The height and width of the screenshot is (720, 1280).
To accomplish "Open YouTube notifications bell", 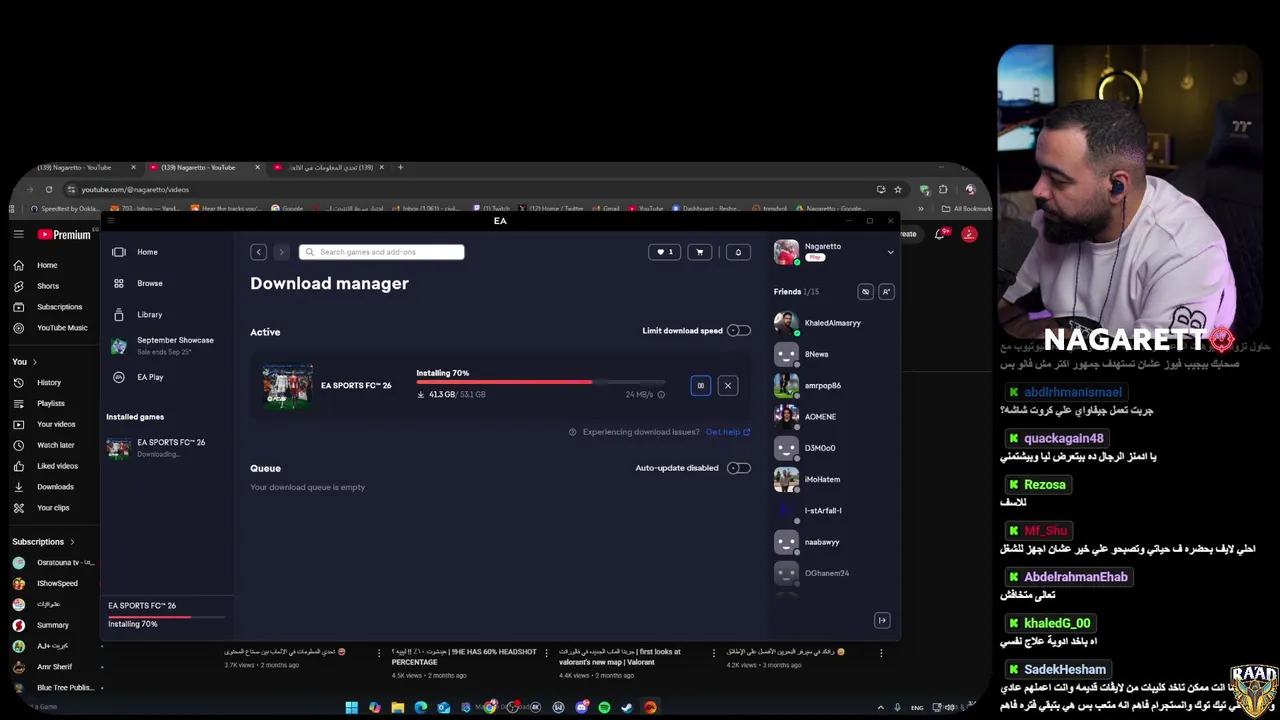I will click(x=941, y=234).
